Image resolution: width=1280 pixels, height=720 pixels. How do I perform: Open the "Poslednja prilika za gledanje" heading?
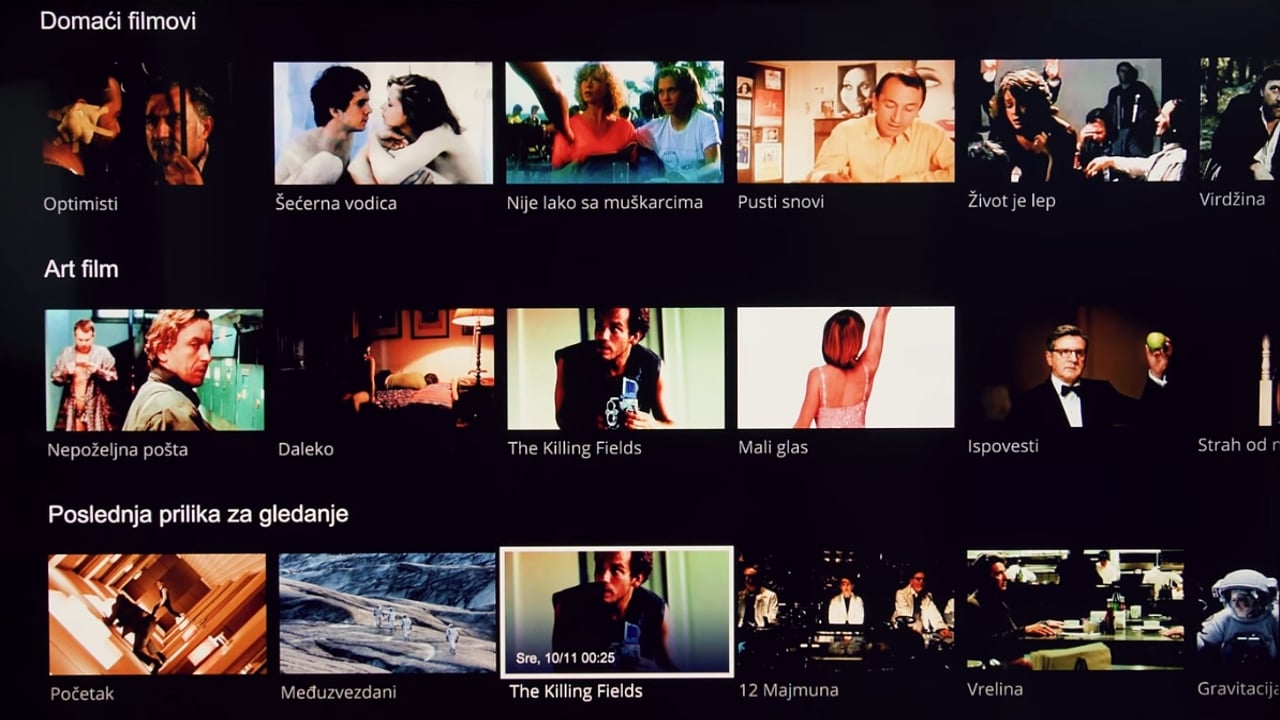[198, 515]
